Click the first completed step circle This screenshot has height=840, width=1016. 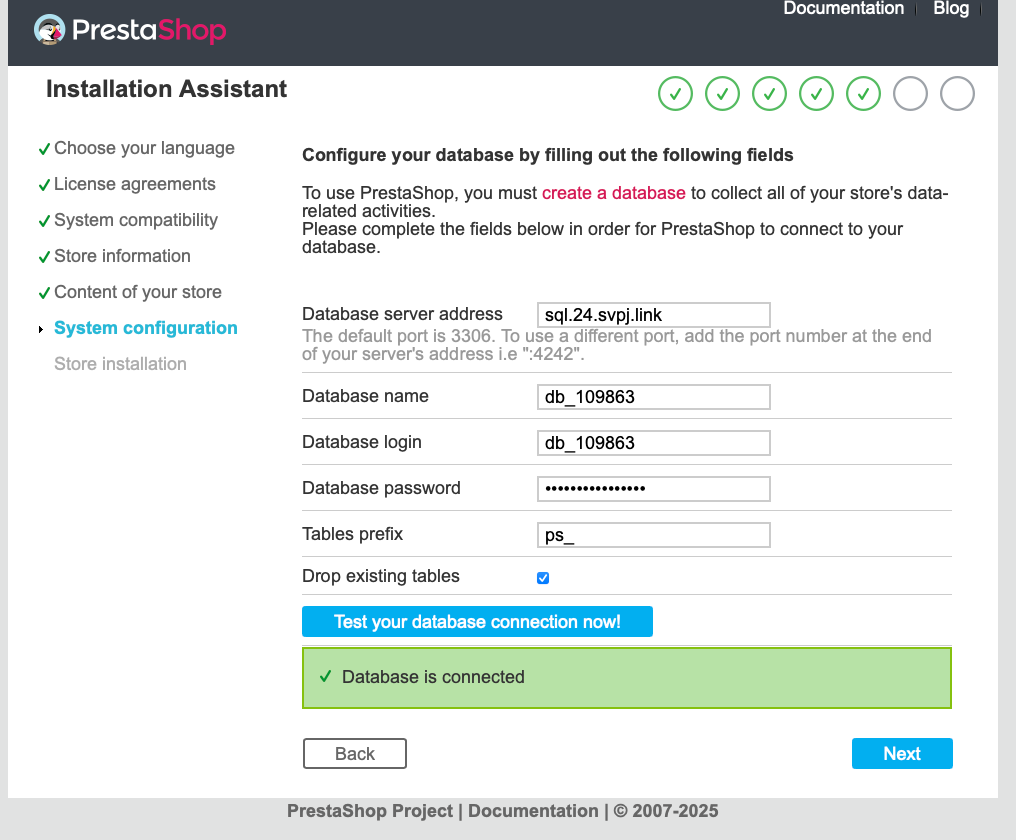676,94
